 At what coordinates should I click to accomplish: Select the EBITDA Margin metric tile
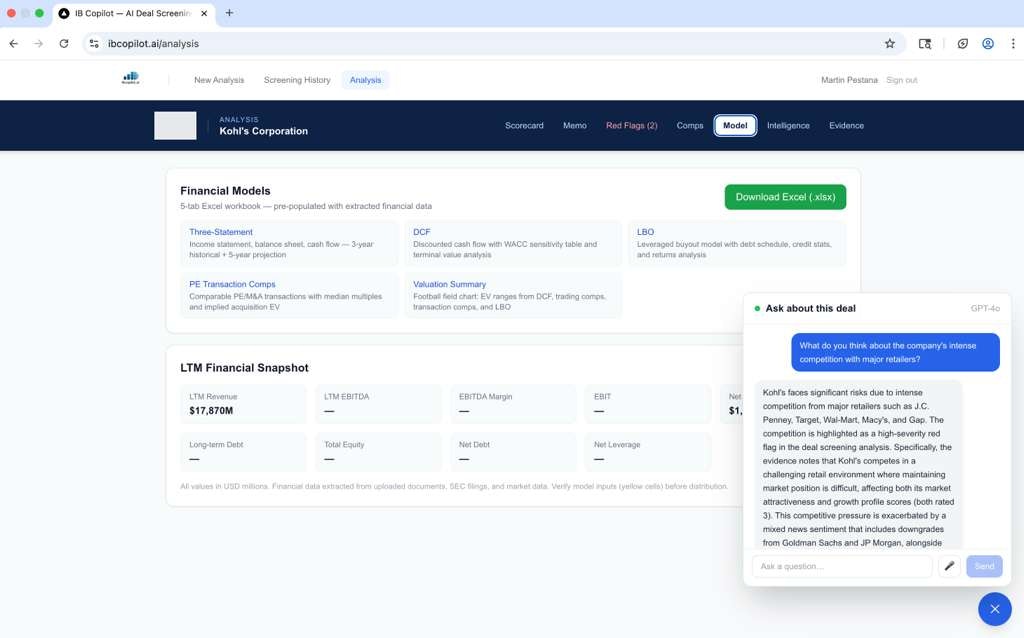pyautogui.click(x=513, y=404)
